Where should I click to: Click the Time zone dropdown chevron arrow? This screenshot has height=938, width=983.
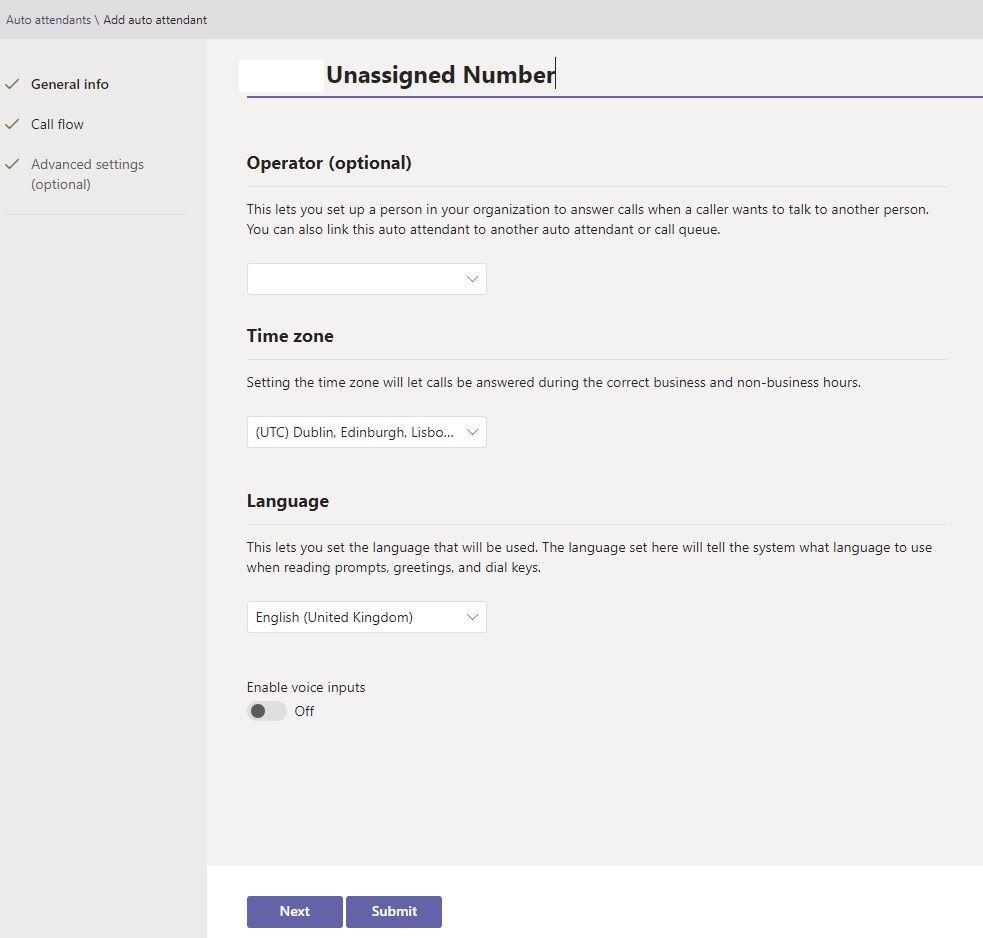tap(472, 432)
